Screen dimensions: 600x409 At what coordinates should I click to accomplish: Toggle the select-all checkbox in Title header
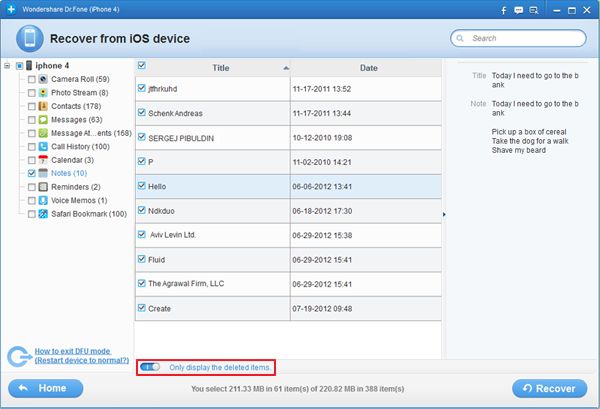coord(142,65)
